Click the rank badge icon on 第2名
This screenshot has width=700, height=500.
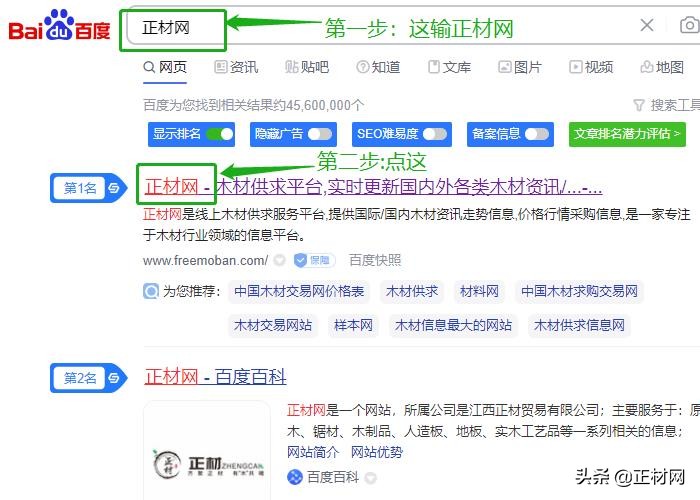(x=114, y=378)
